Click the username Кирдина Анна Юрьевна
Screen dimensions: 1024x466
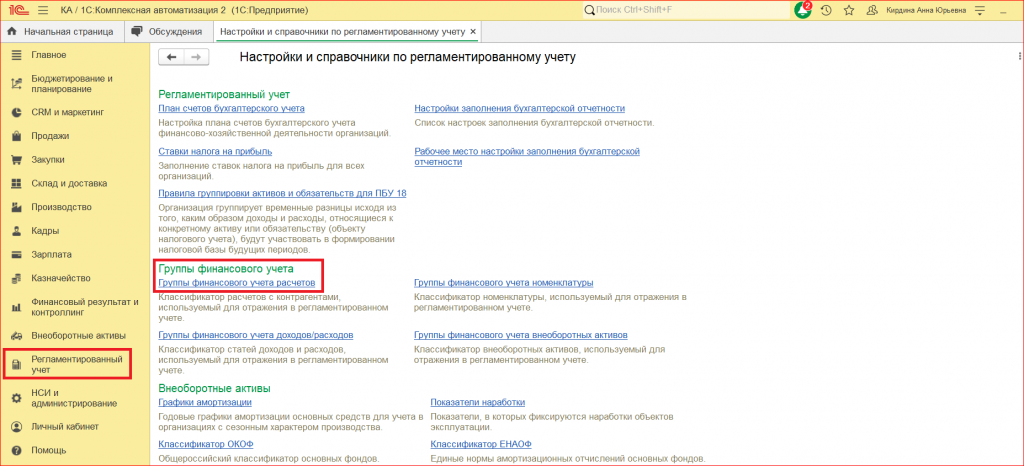(926, 10)
